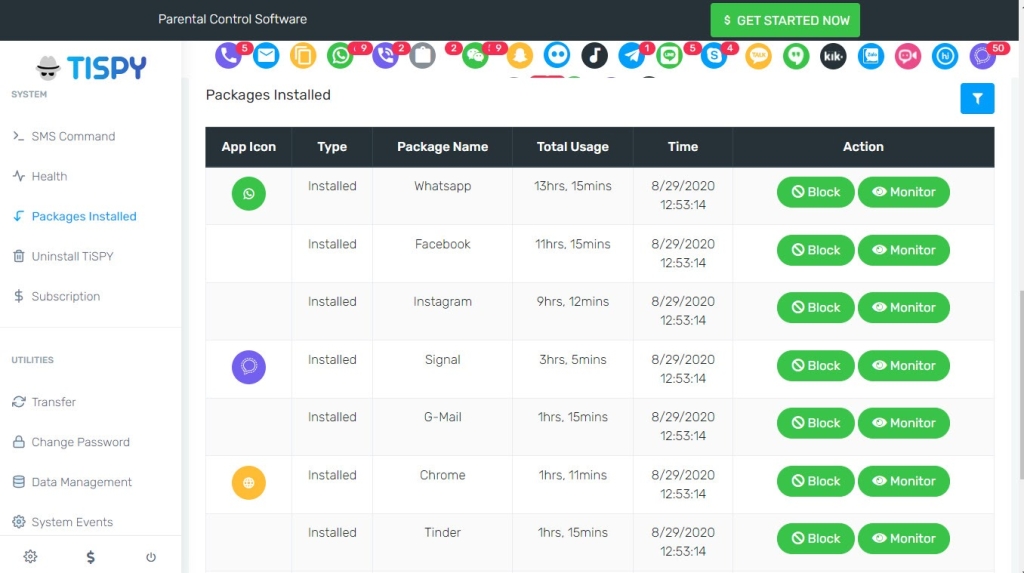Block the Instagram package
The height and width of the screenshot is (573, 1024).
816,308
